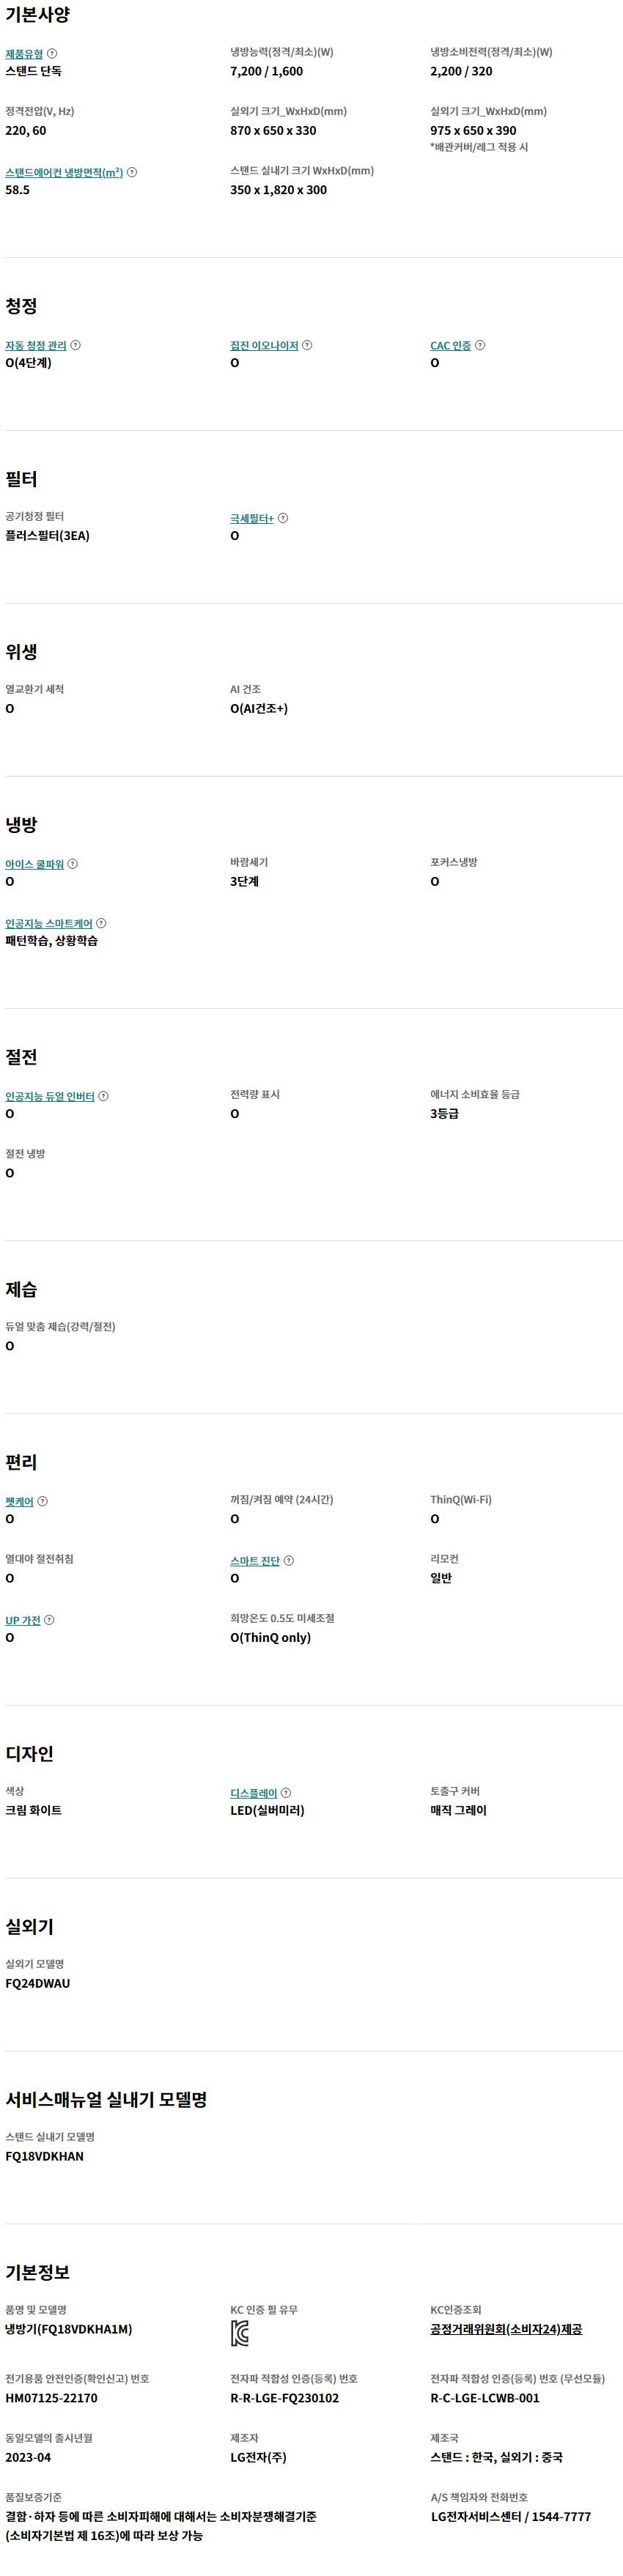Screen dimensions: 623x2576
Task: Click info icon beside 스마트 진단
Action: pos(289,1560)
